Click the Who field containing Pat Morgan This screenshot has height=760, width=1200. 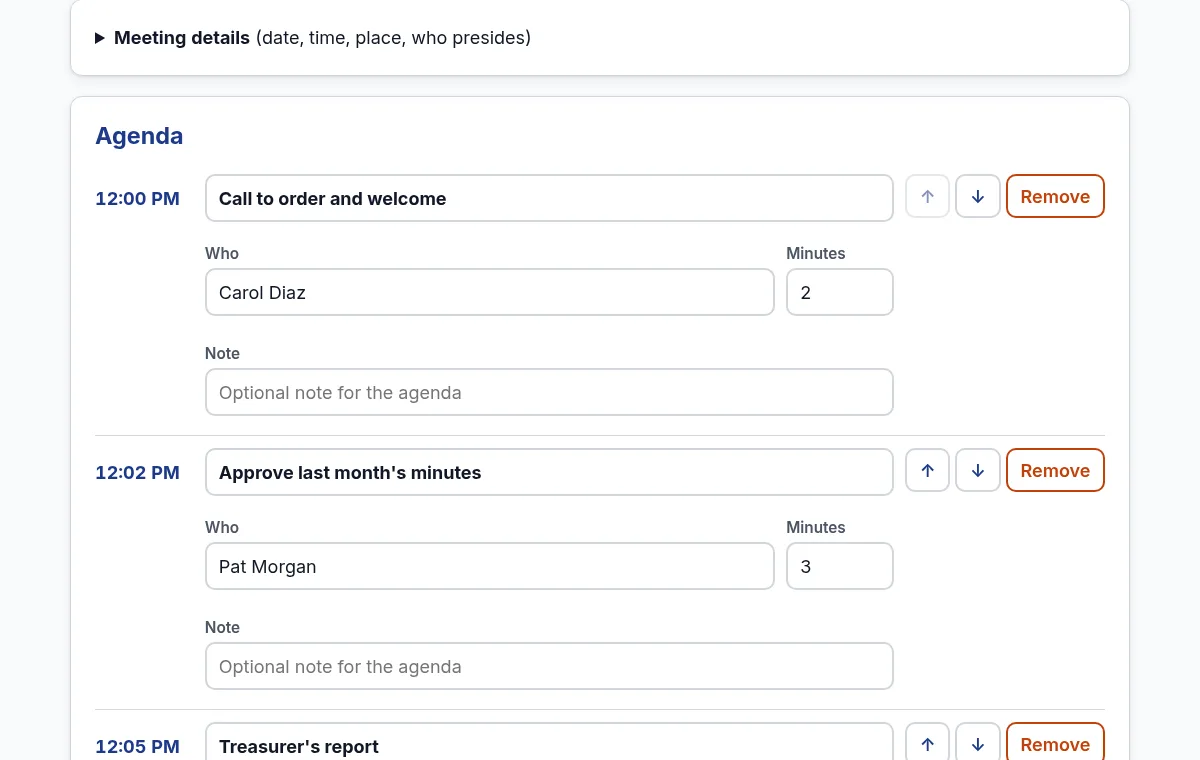490,566
